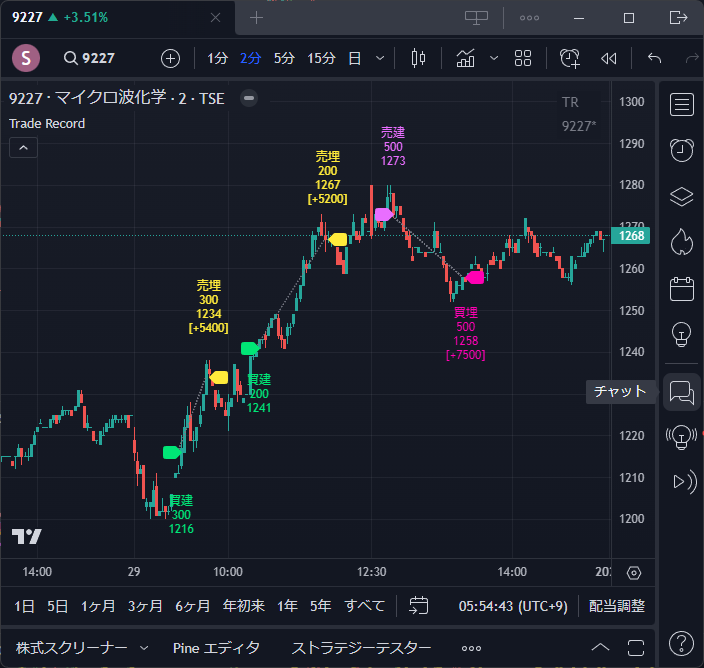Set date range to 5日

(57, 606)
